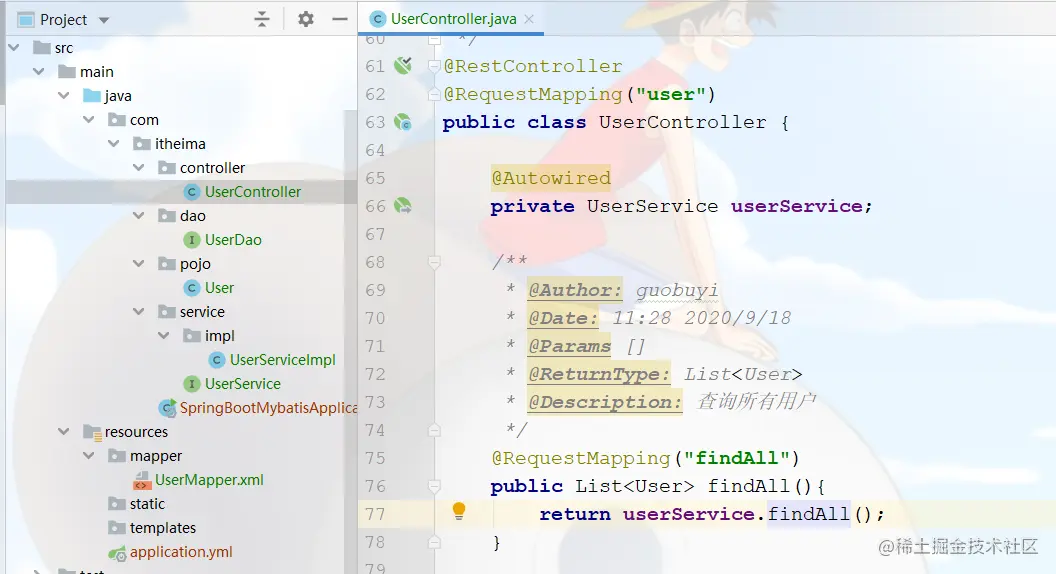Switch to UserController.java tab
This screenshot has width=1056, height=574.
453,19
